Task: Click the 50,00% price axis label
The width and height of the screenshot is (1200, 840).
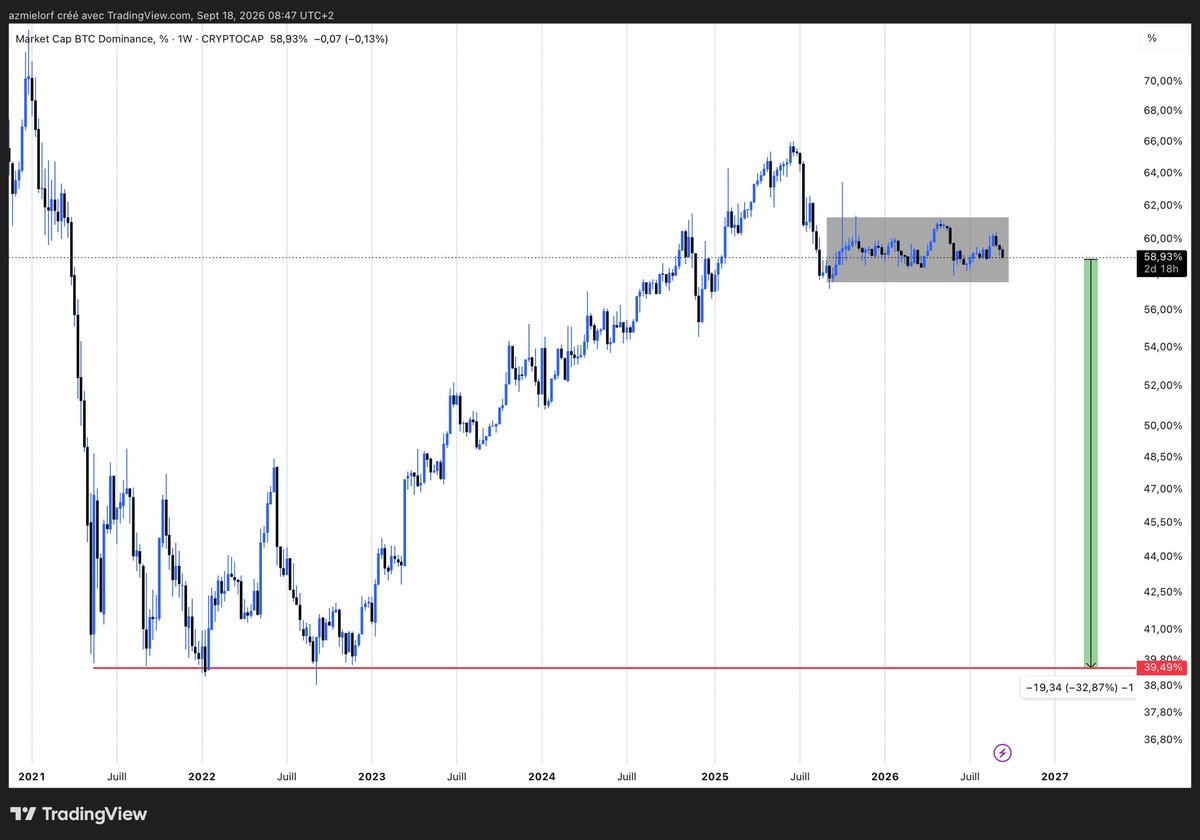Action: (1163, 426)
